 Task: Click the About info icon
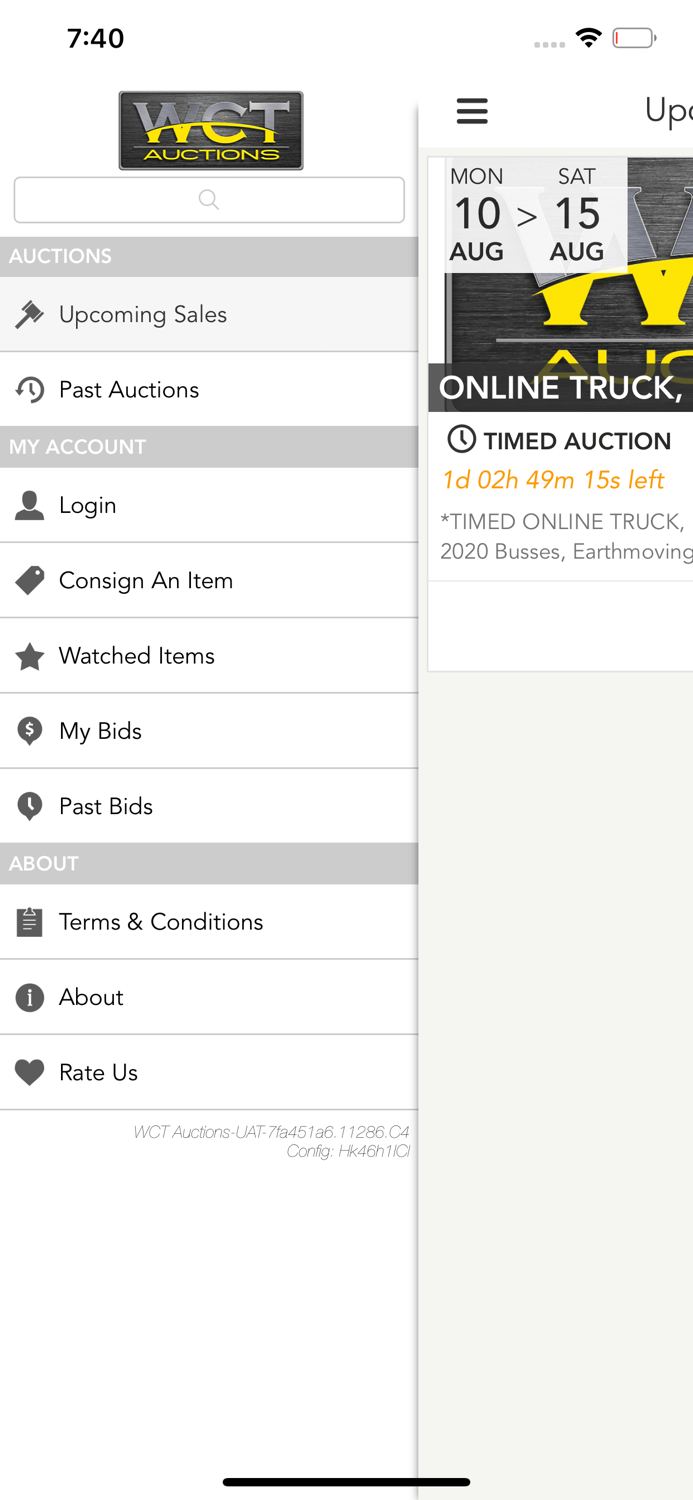pyautogui.click(x=28, y=997)
